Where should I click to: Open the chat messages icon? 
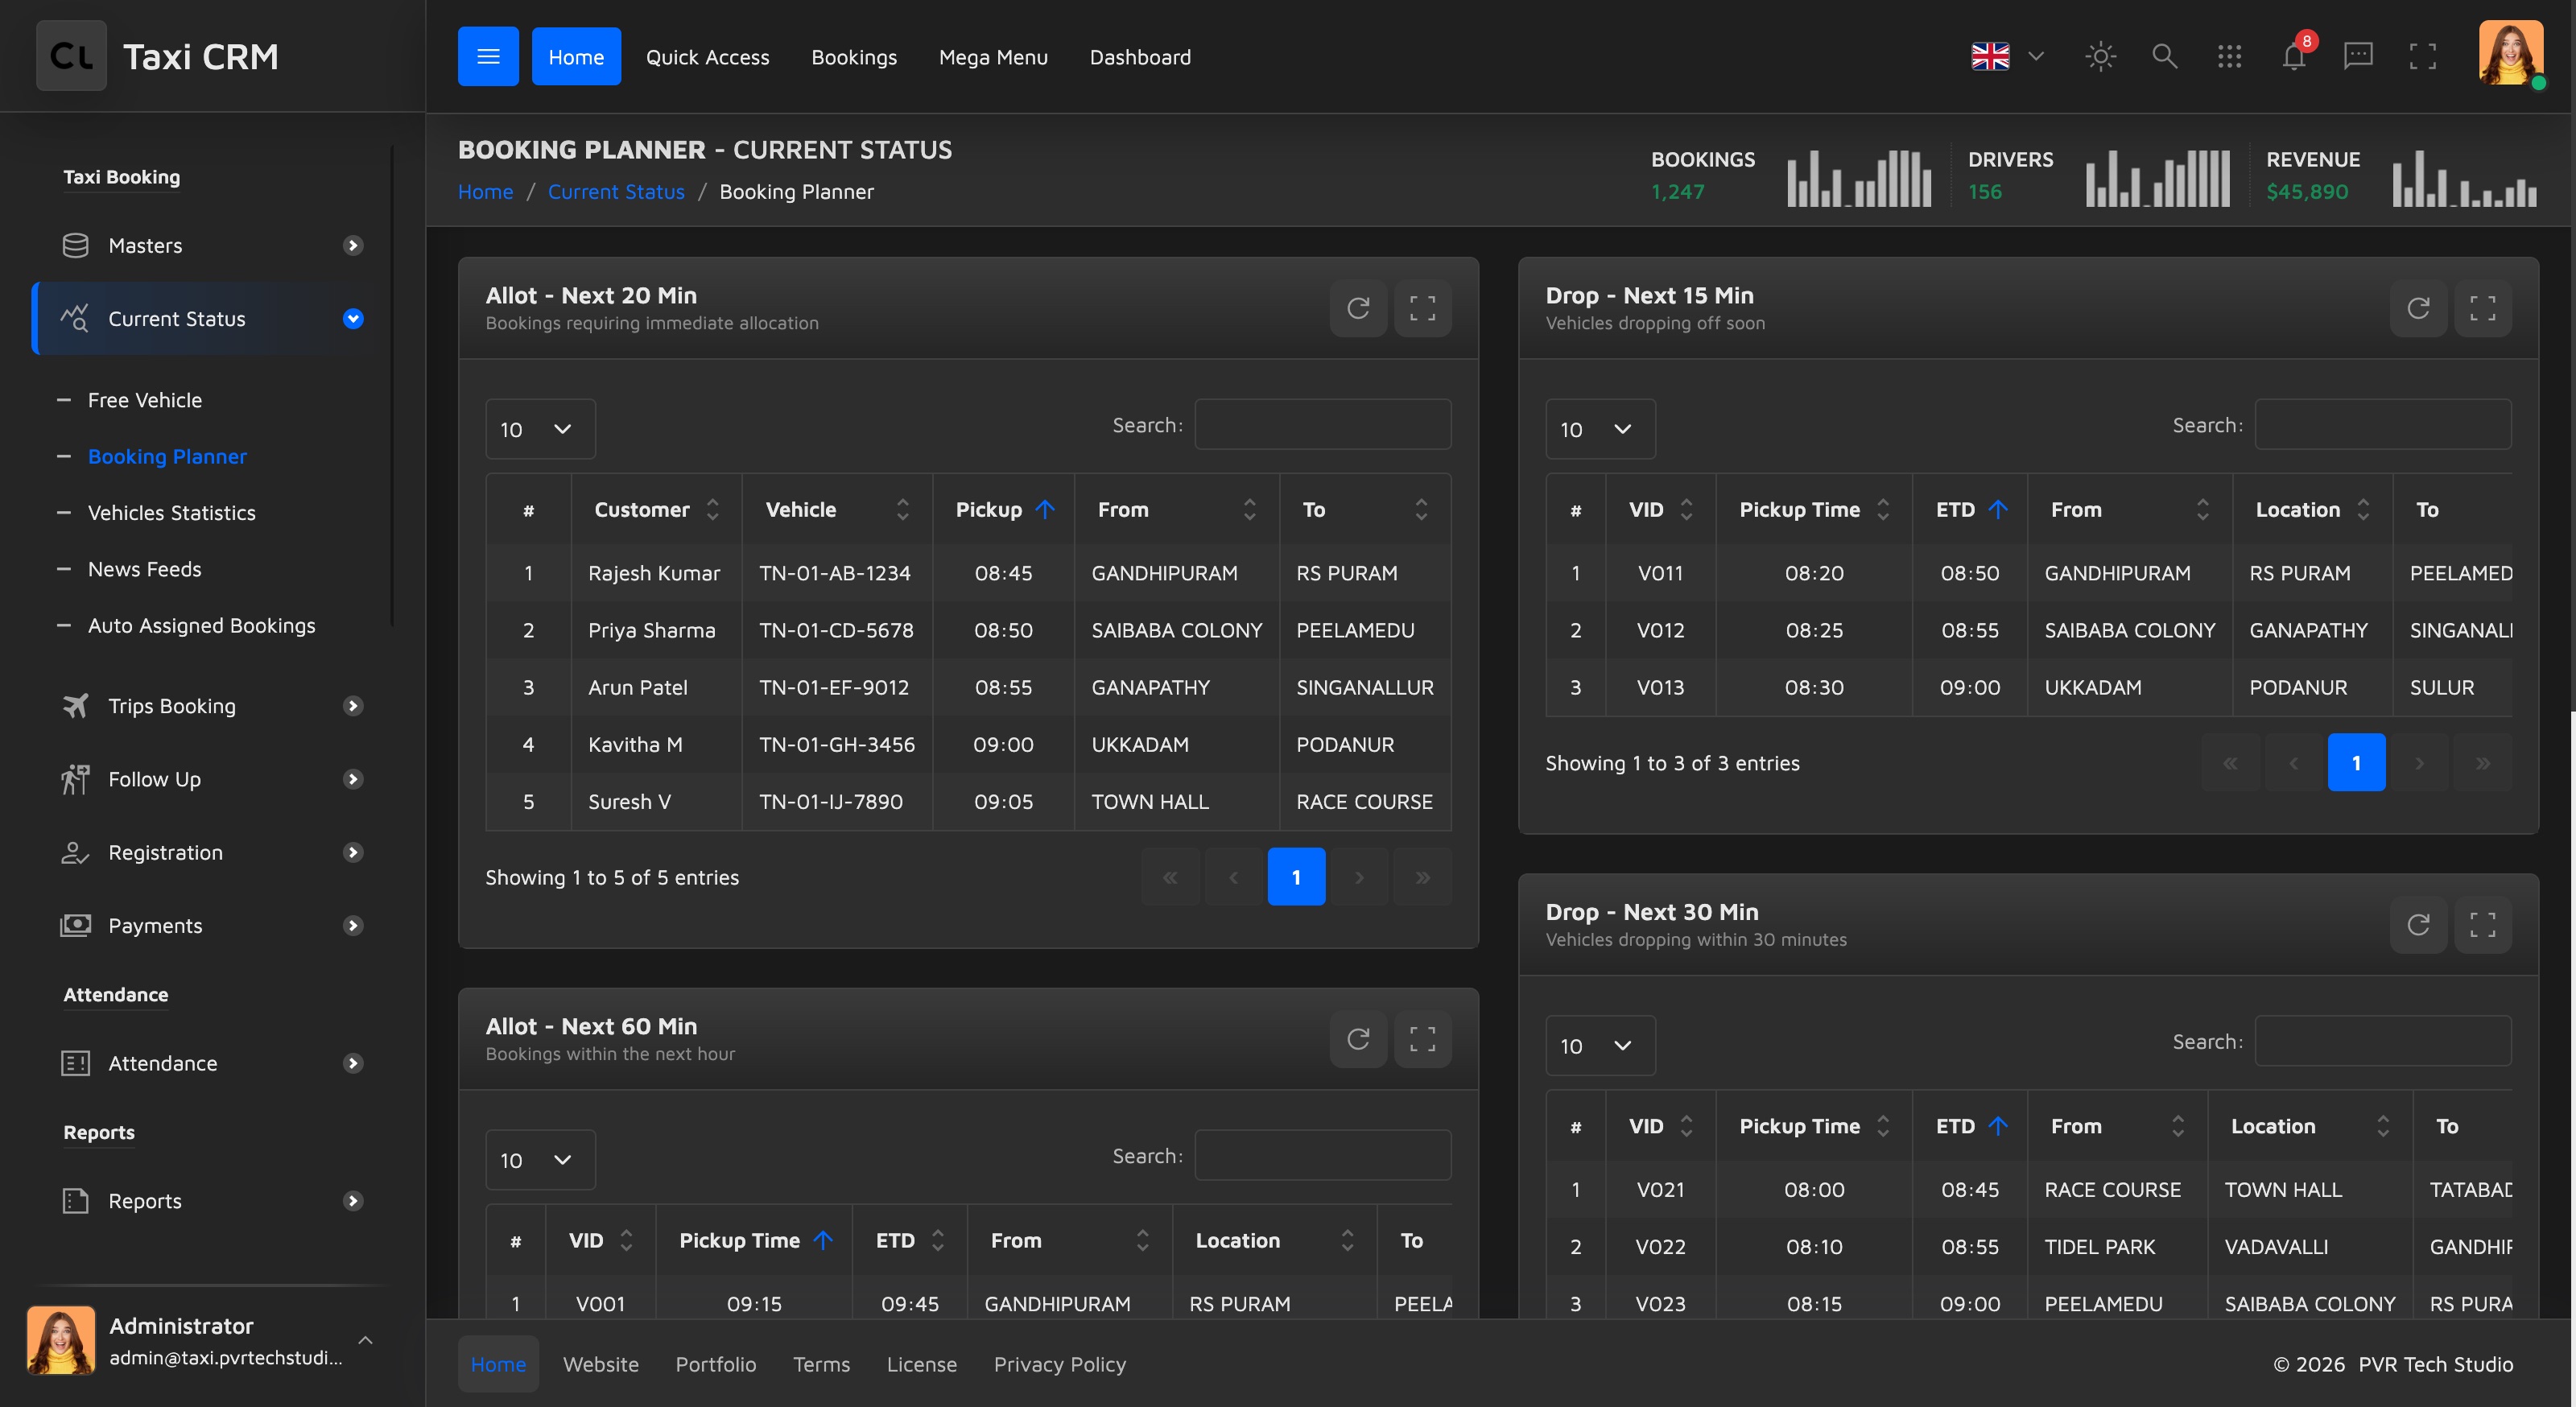click(2358, 56)
